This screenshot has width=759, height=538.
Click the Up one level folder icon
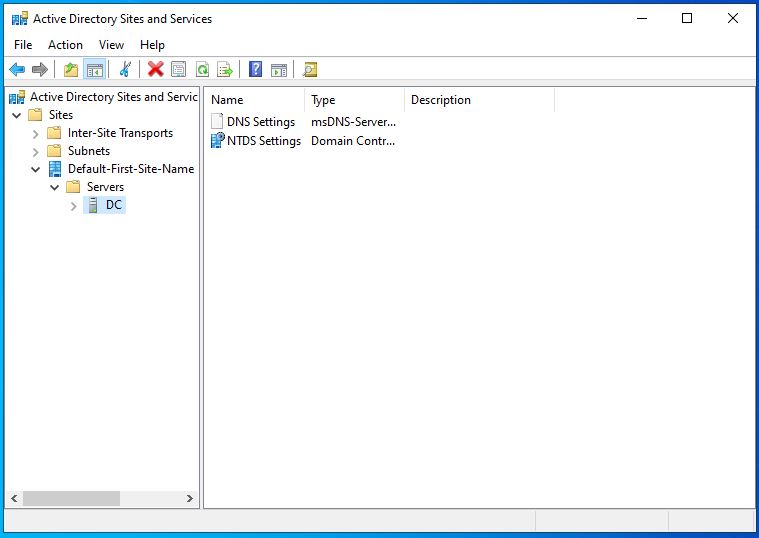[x=70, y=69]
